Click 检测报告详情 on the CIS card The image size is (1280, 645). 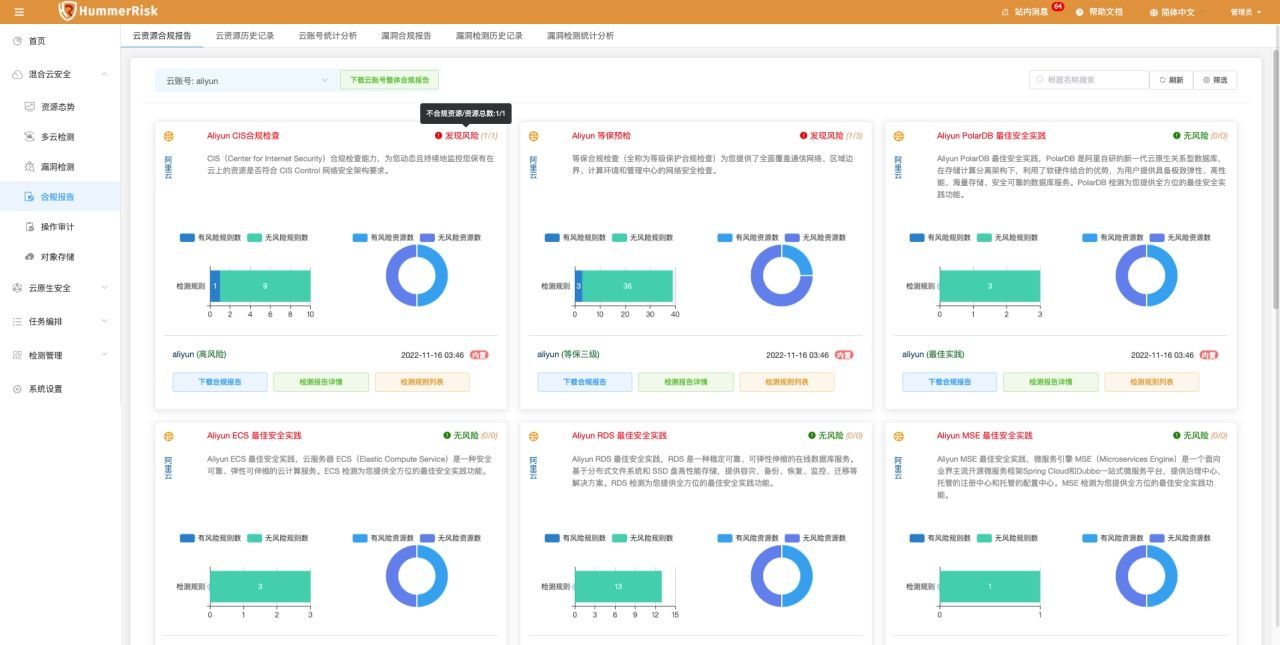tap(321, 382)
